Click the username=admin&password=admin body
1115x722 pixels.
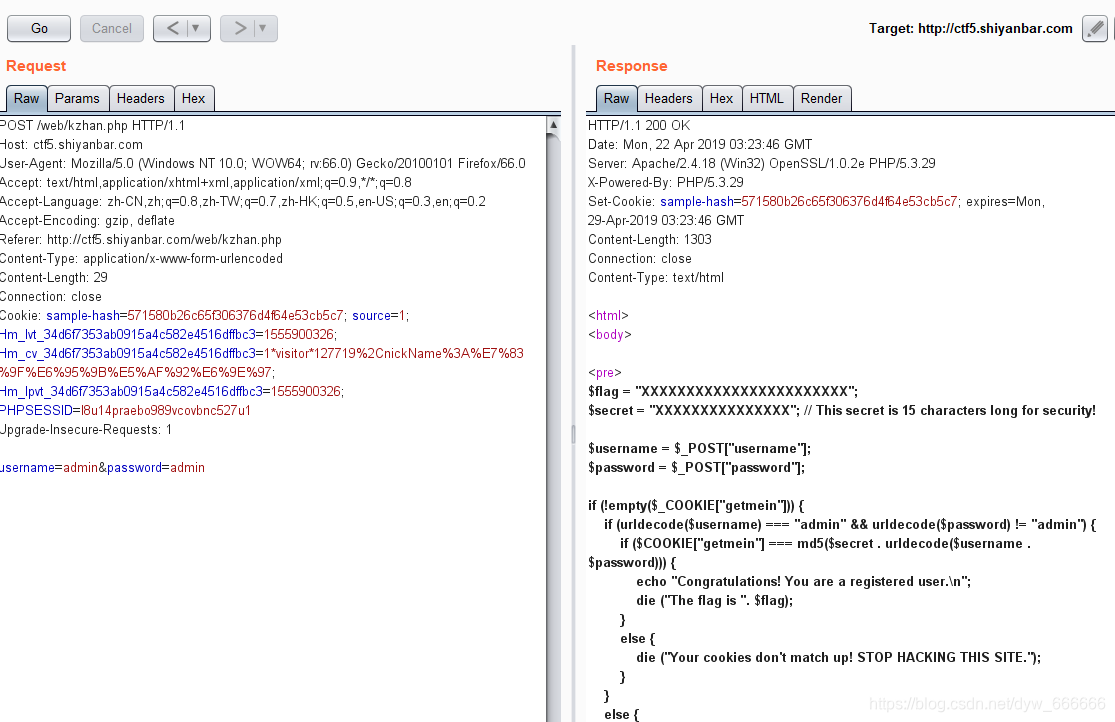[102, 467]
